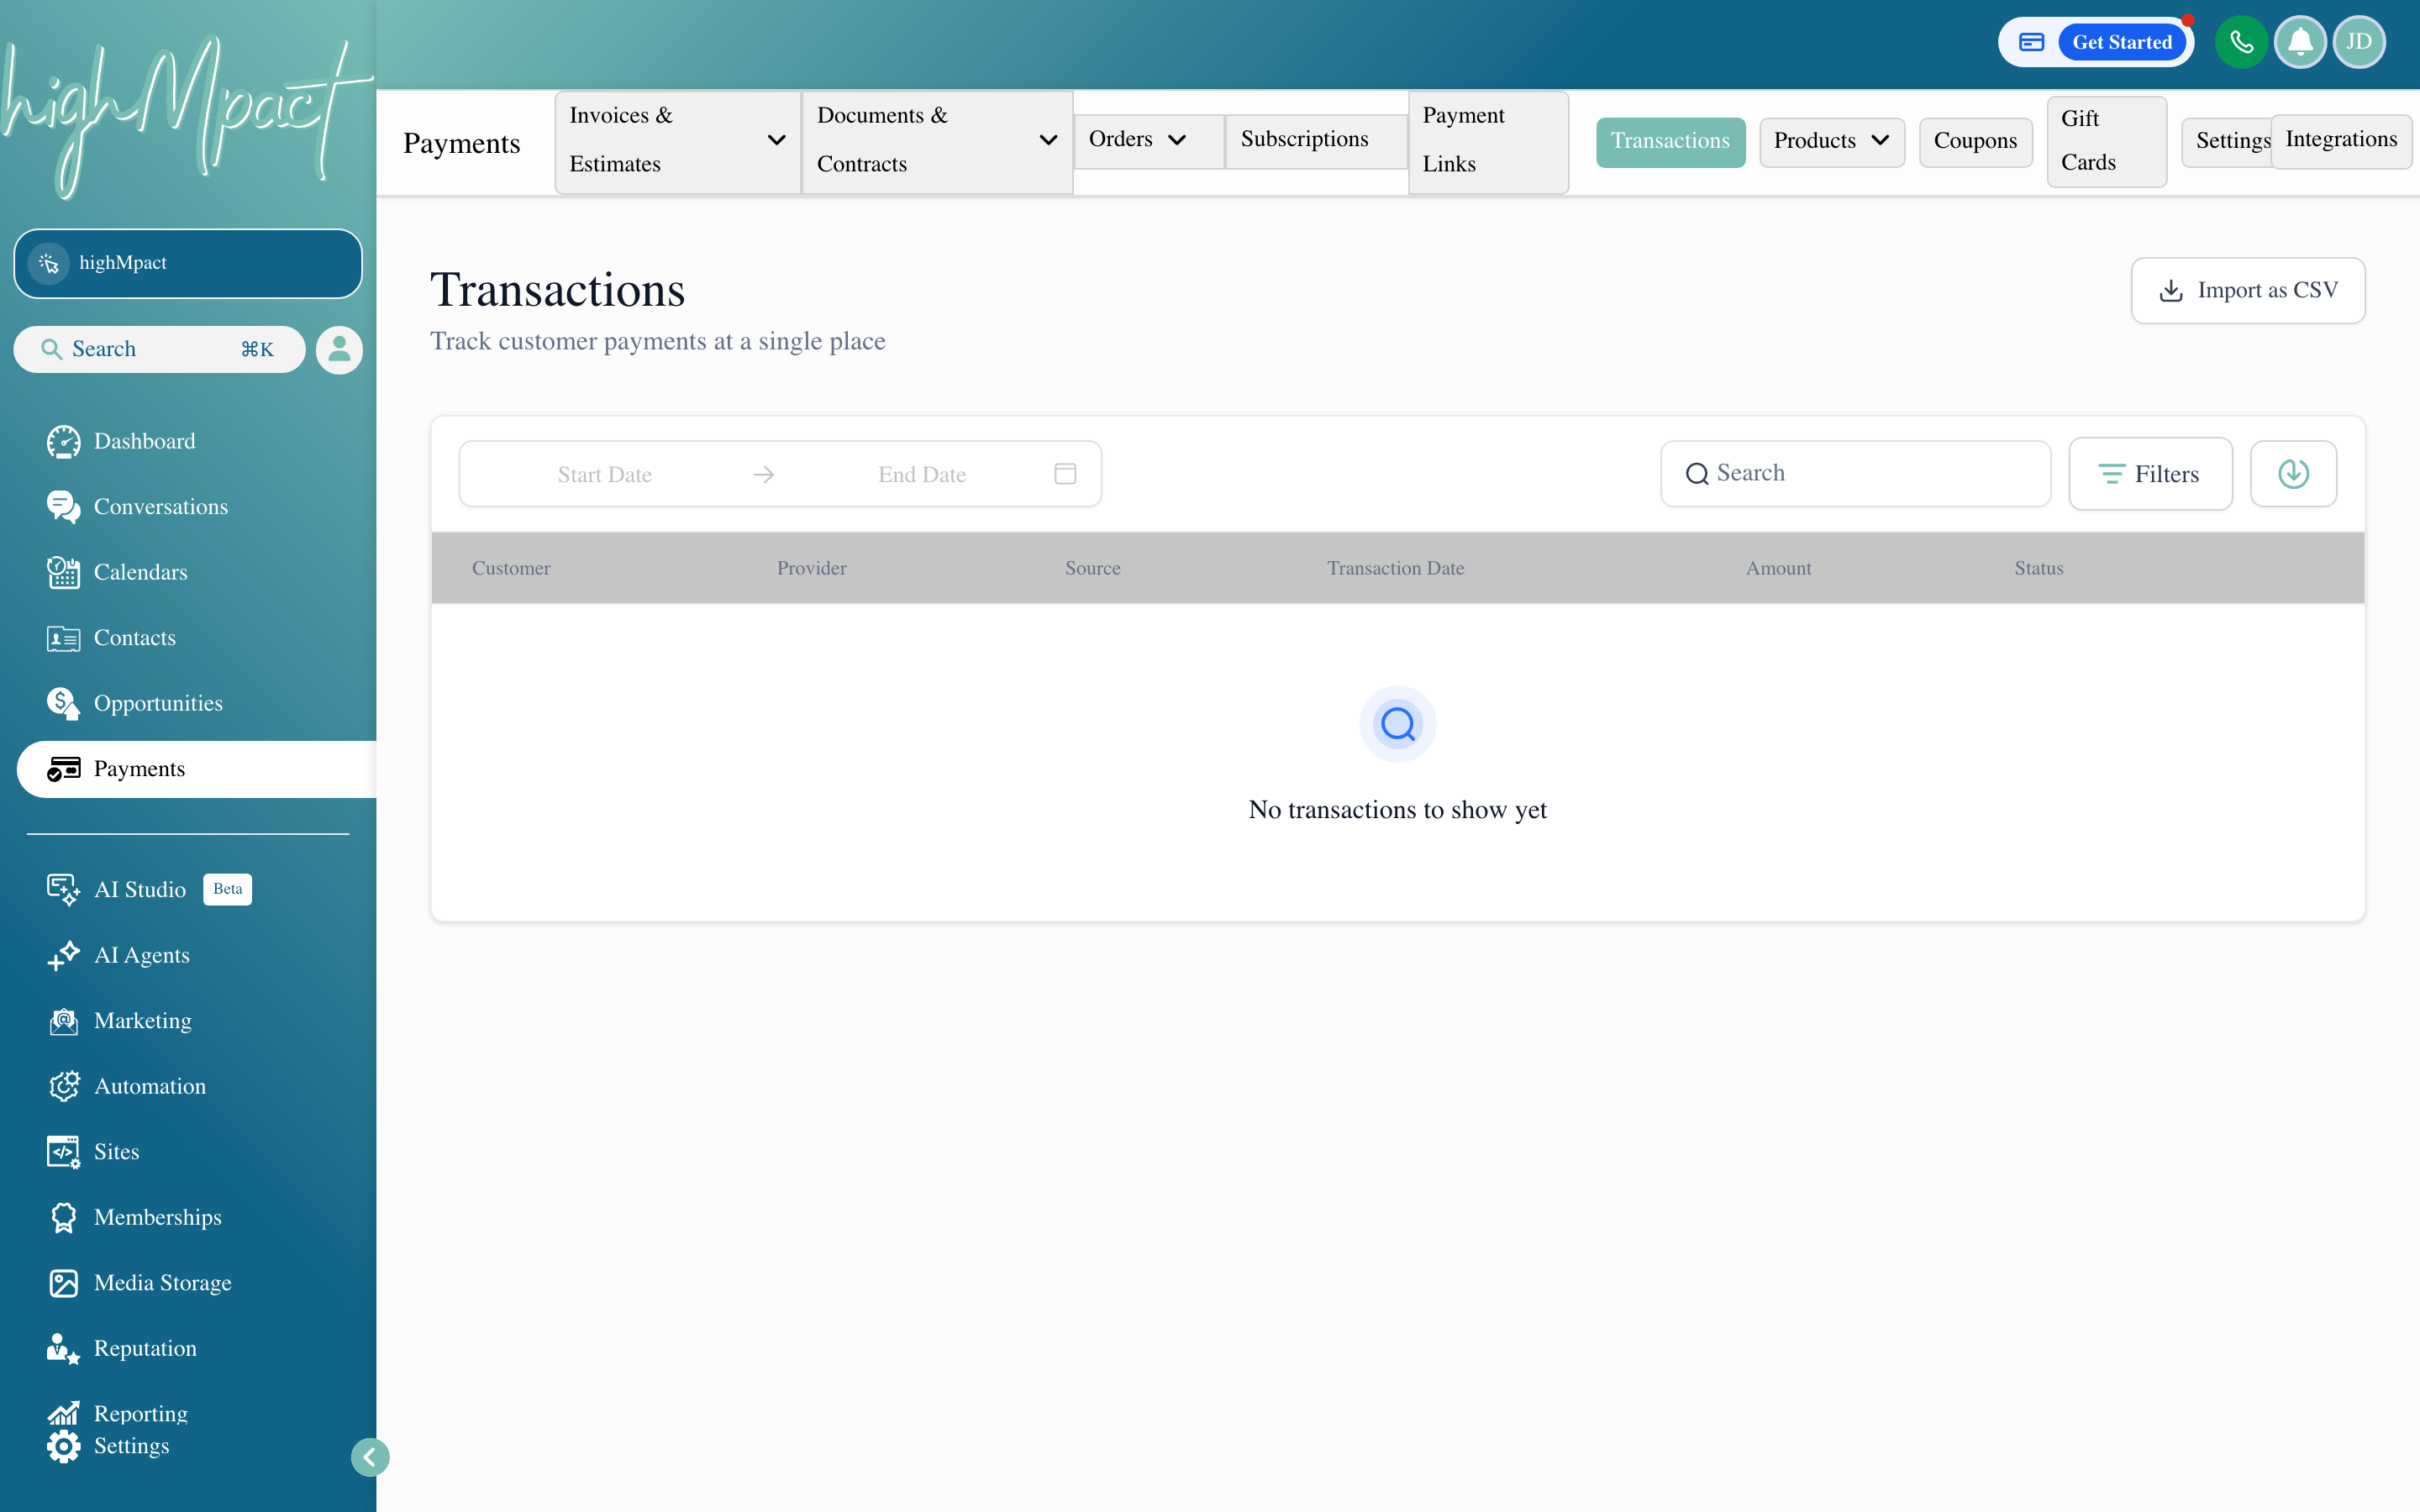This screenshot has width=2420, height=1512.
Task: Open AI Studio icon
Action: pyautogui.click(x=63, y=889)
